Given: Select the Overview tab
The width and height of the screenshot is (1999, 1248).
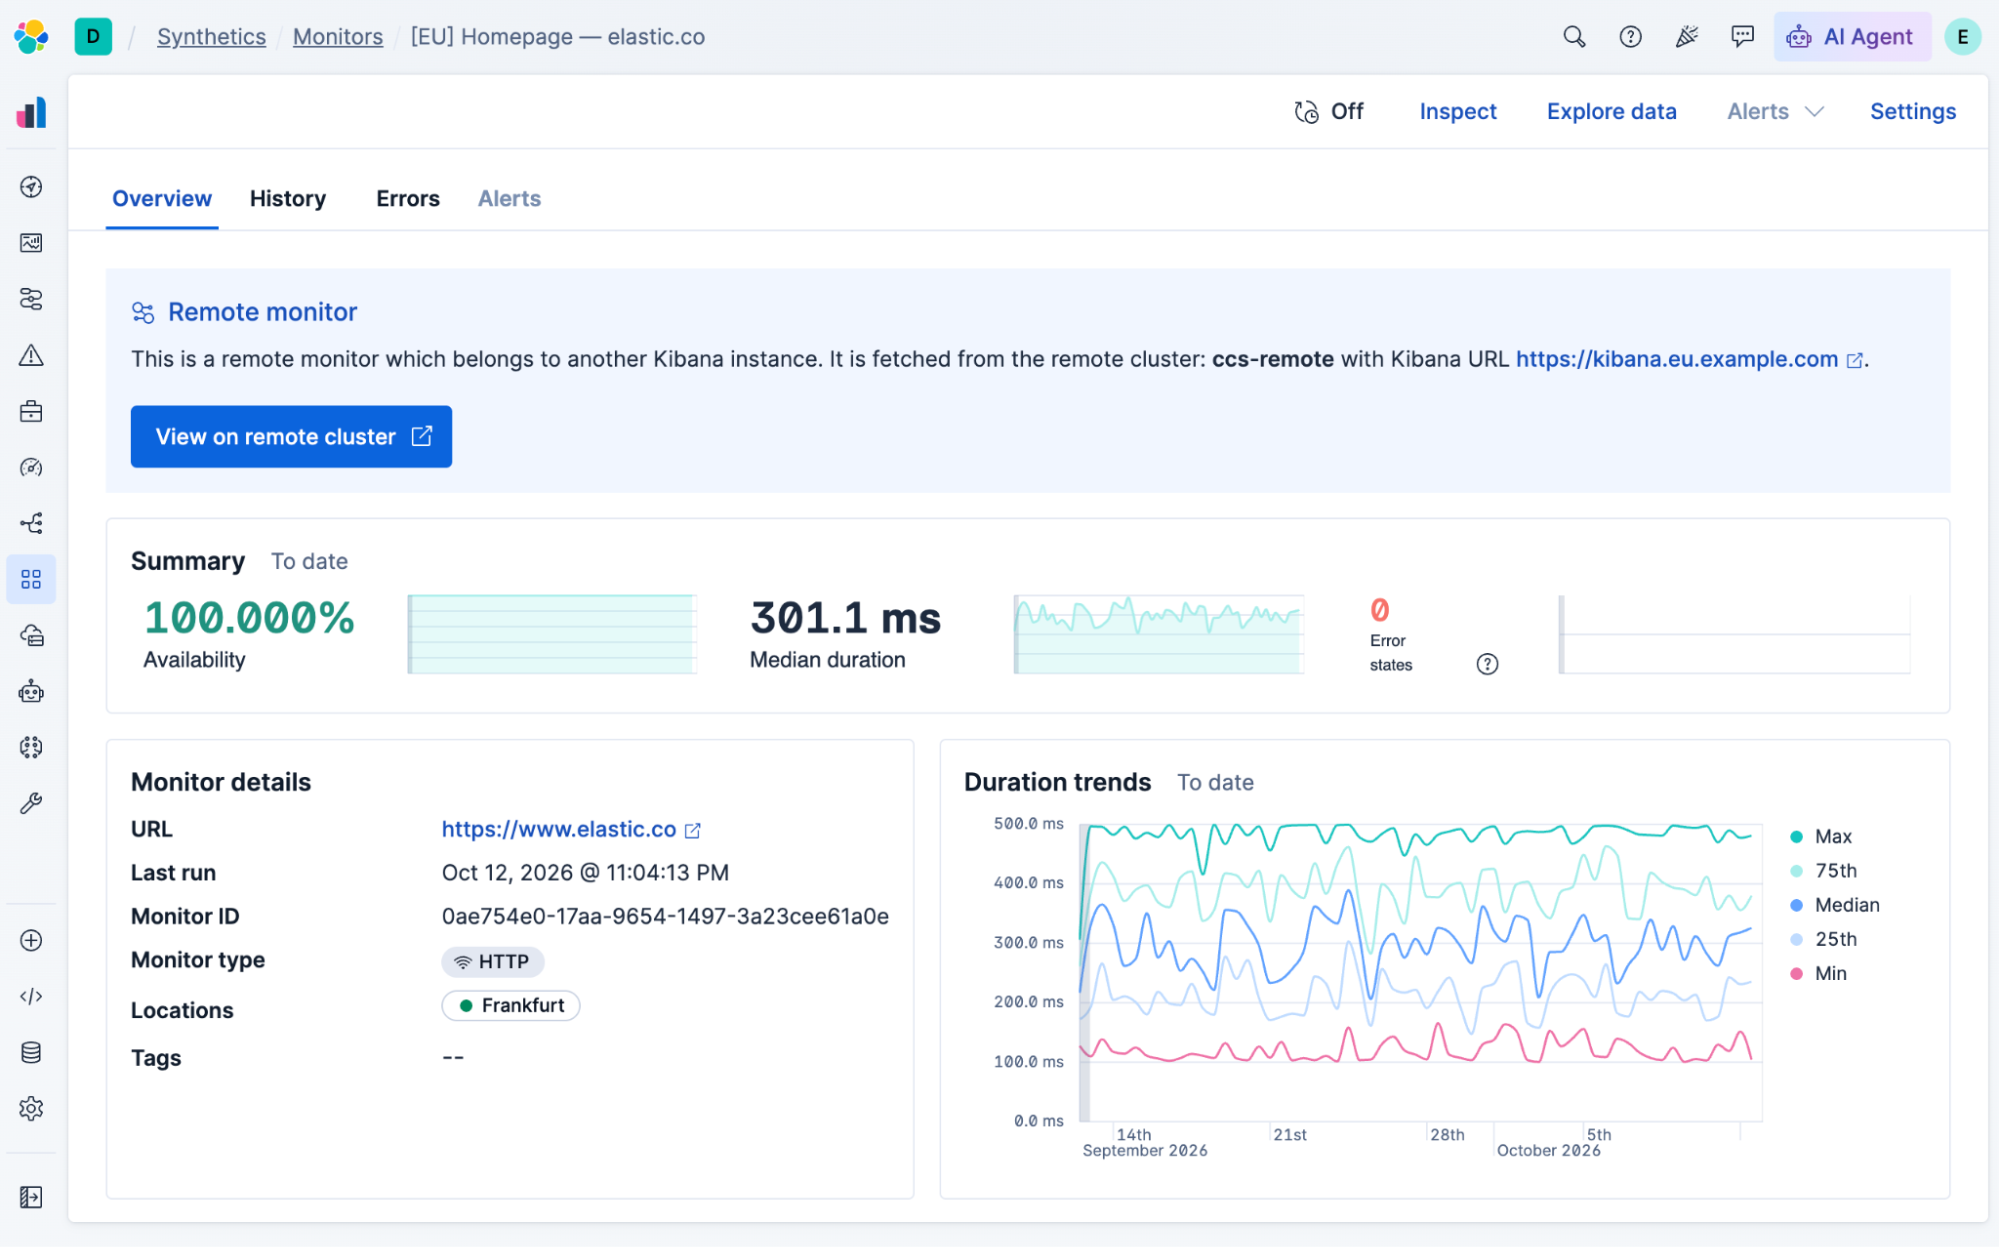Looking at the screenshot, I should 162,199.
